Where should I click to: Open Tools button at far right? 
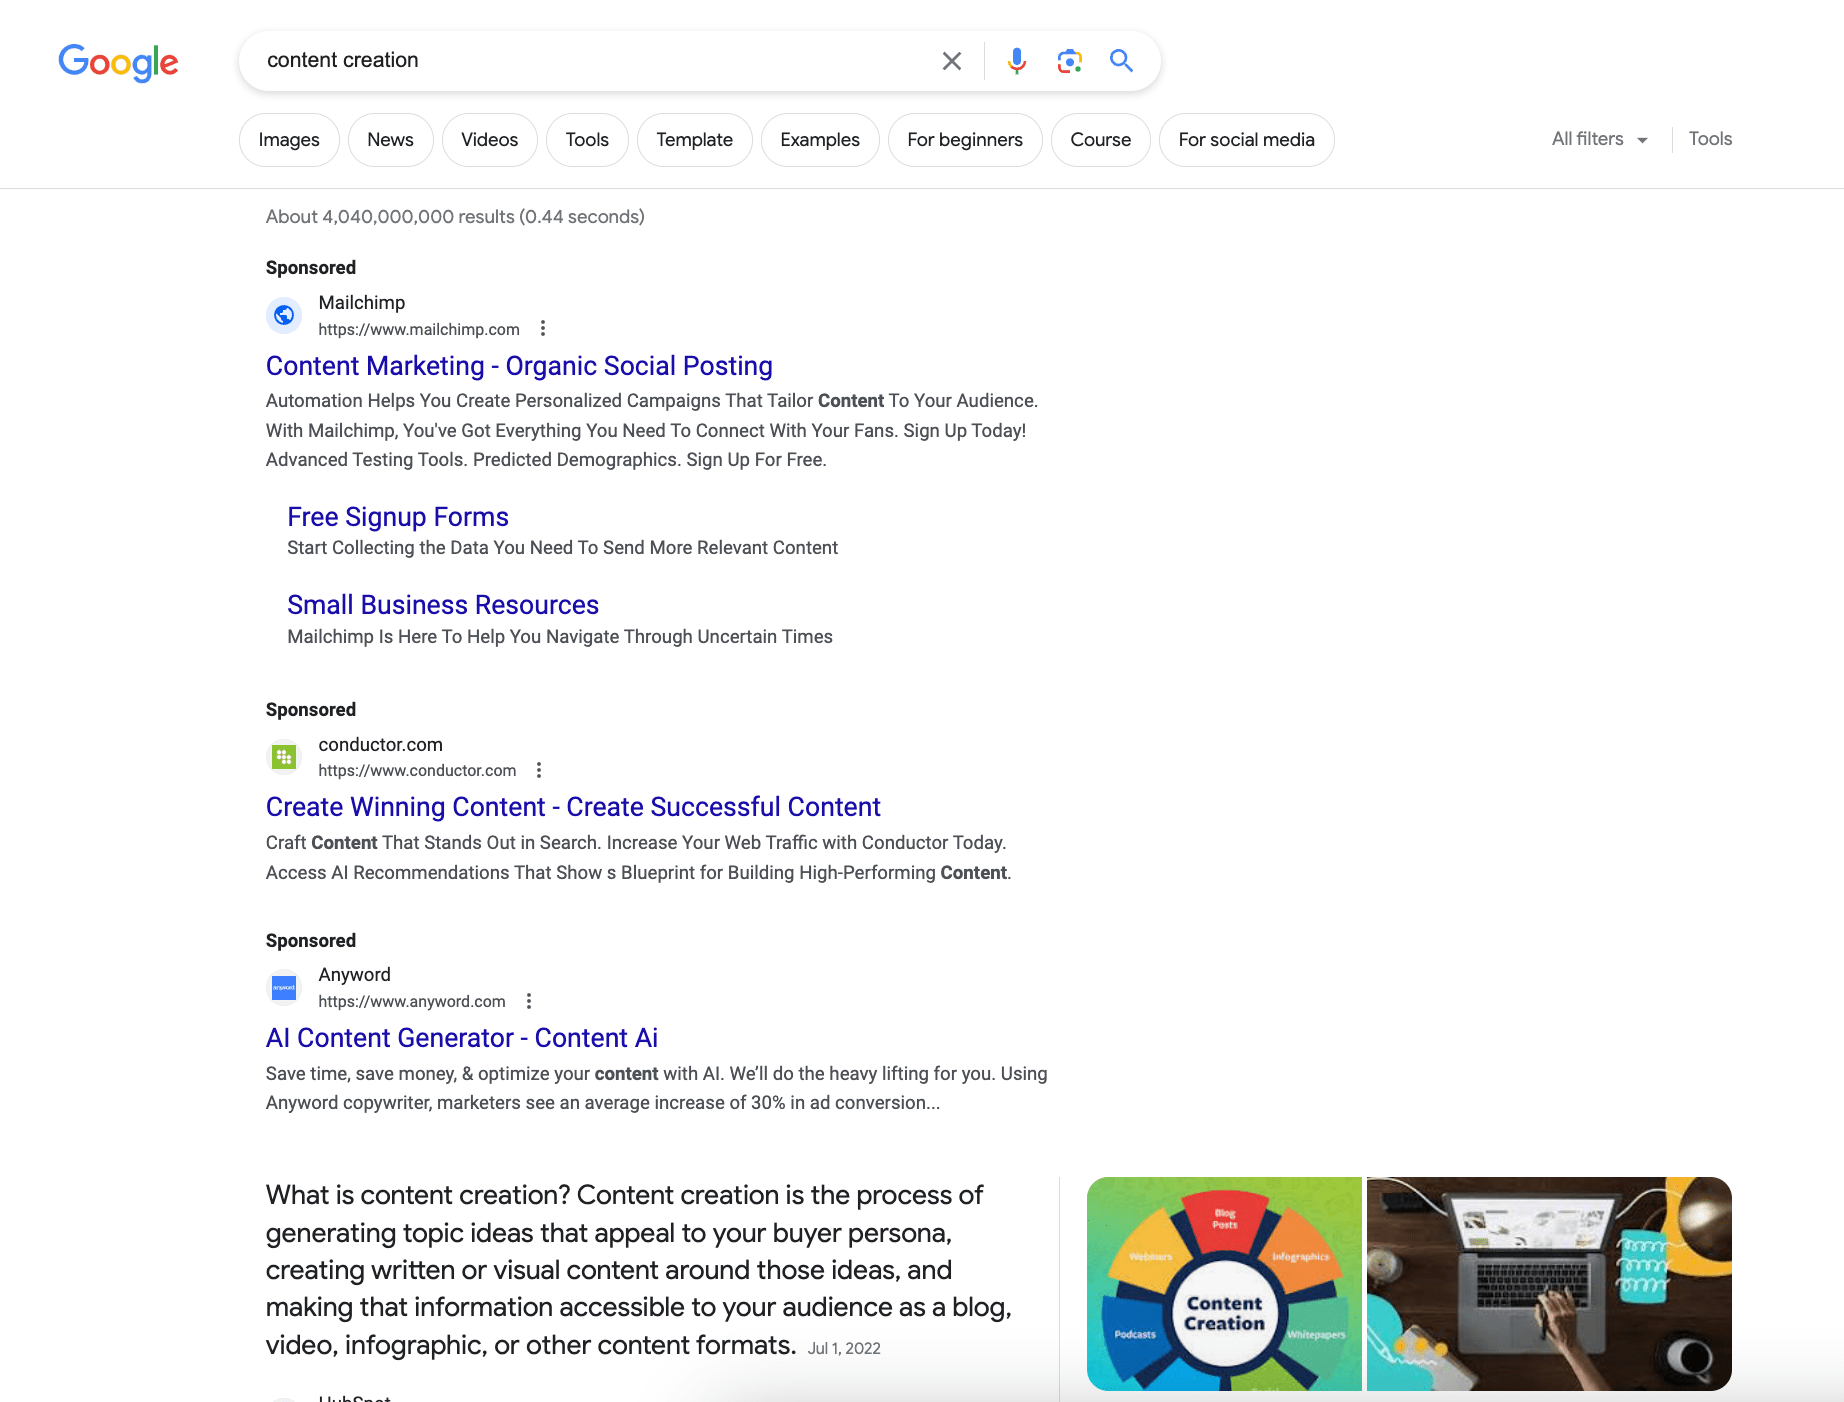pos(1710,139)
